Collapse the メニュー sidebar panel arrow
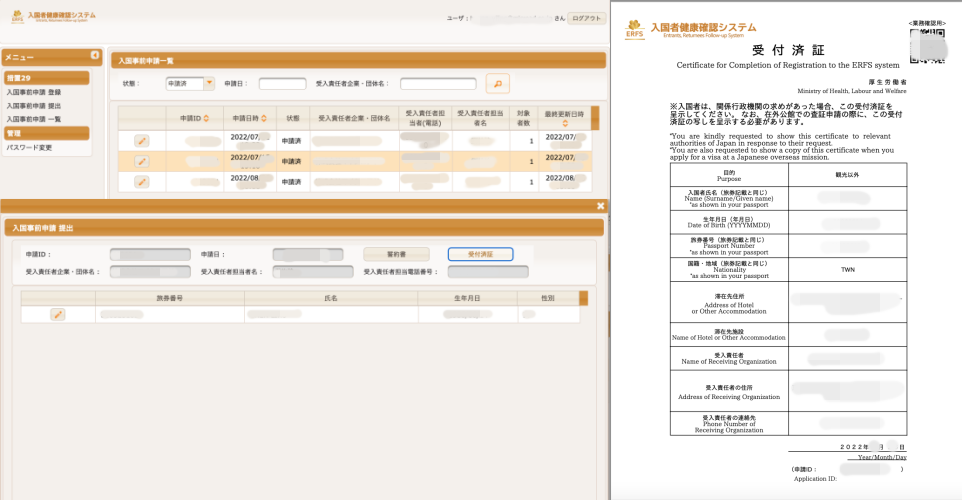The width and height of the screenshot is (962, 500). click(x=95, y=56)
